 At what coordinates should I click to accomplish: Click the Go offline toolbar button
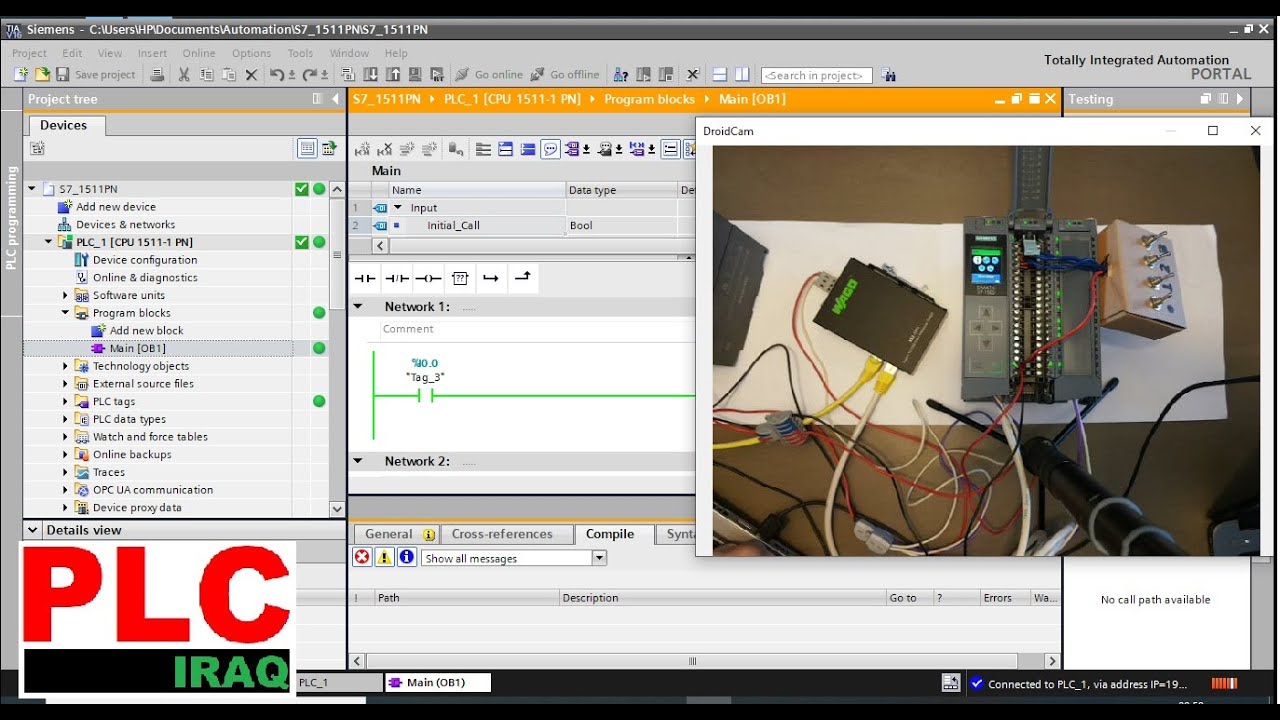(564, 75)
